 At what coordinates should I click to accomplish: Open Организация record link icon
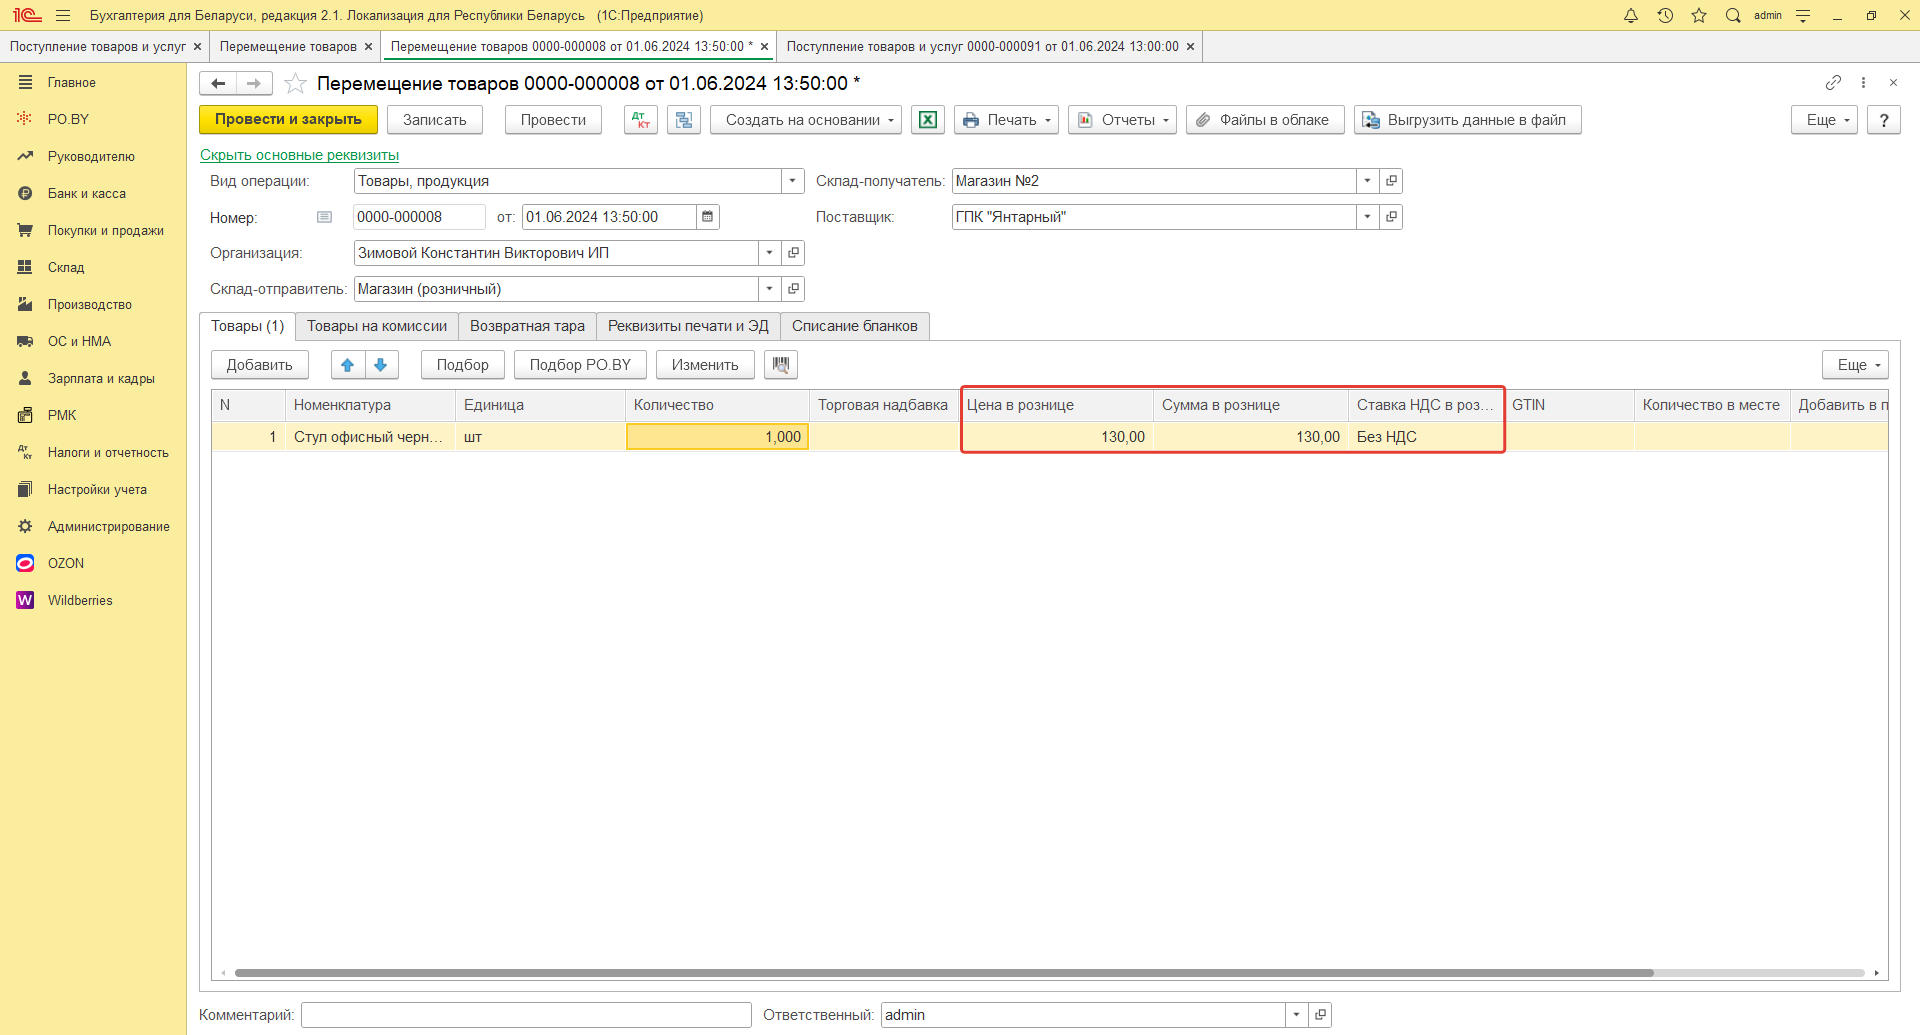click(793, 253)
